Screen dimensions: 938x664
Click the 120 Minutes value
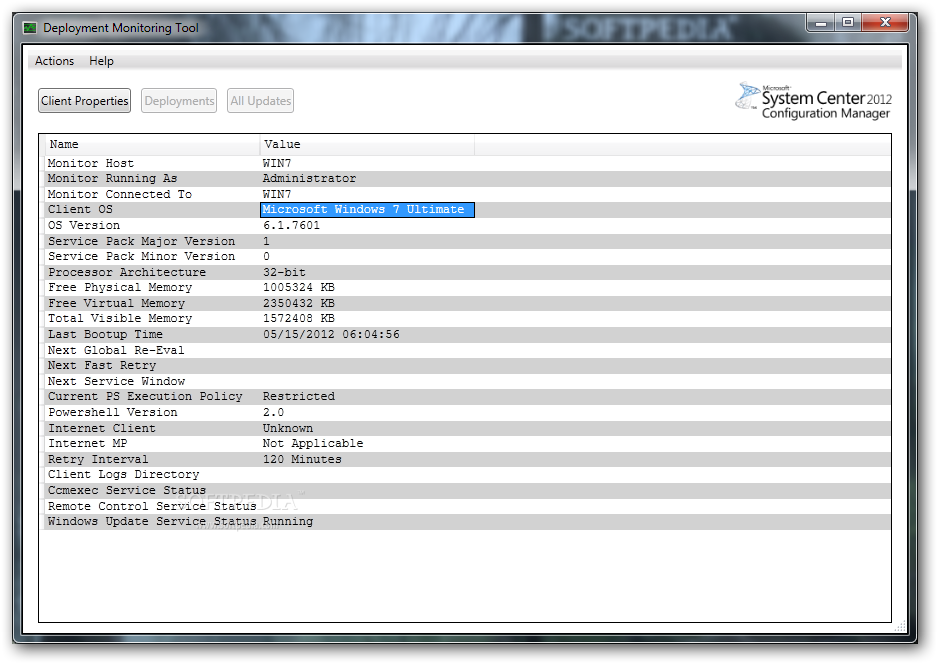(x=302, y=459)
